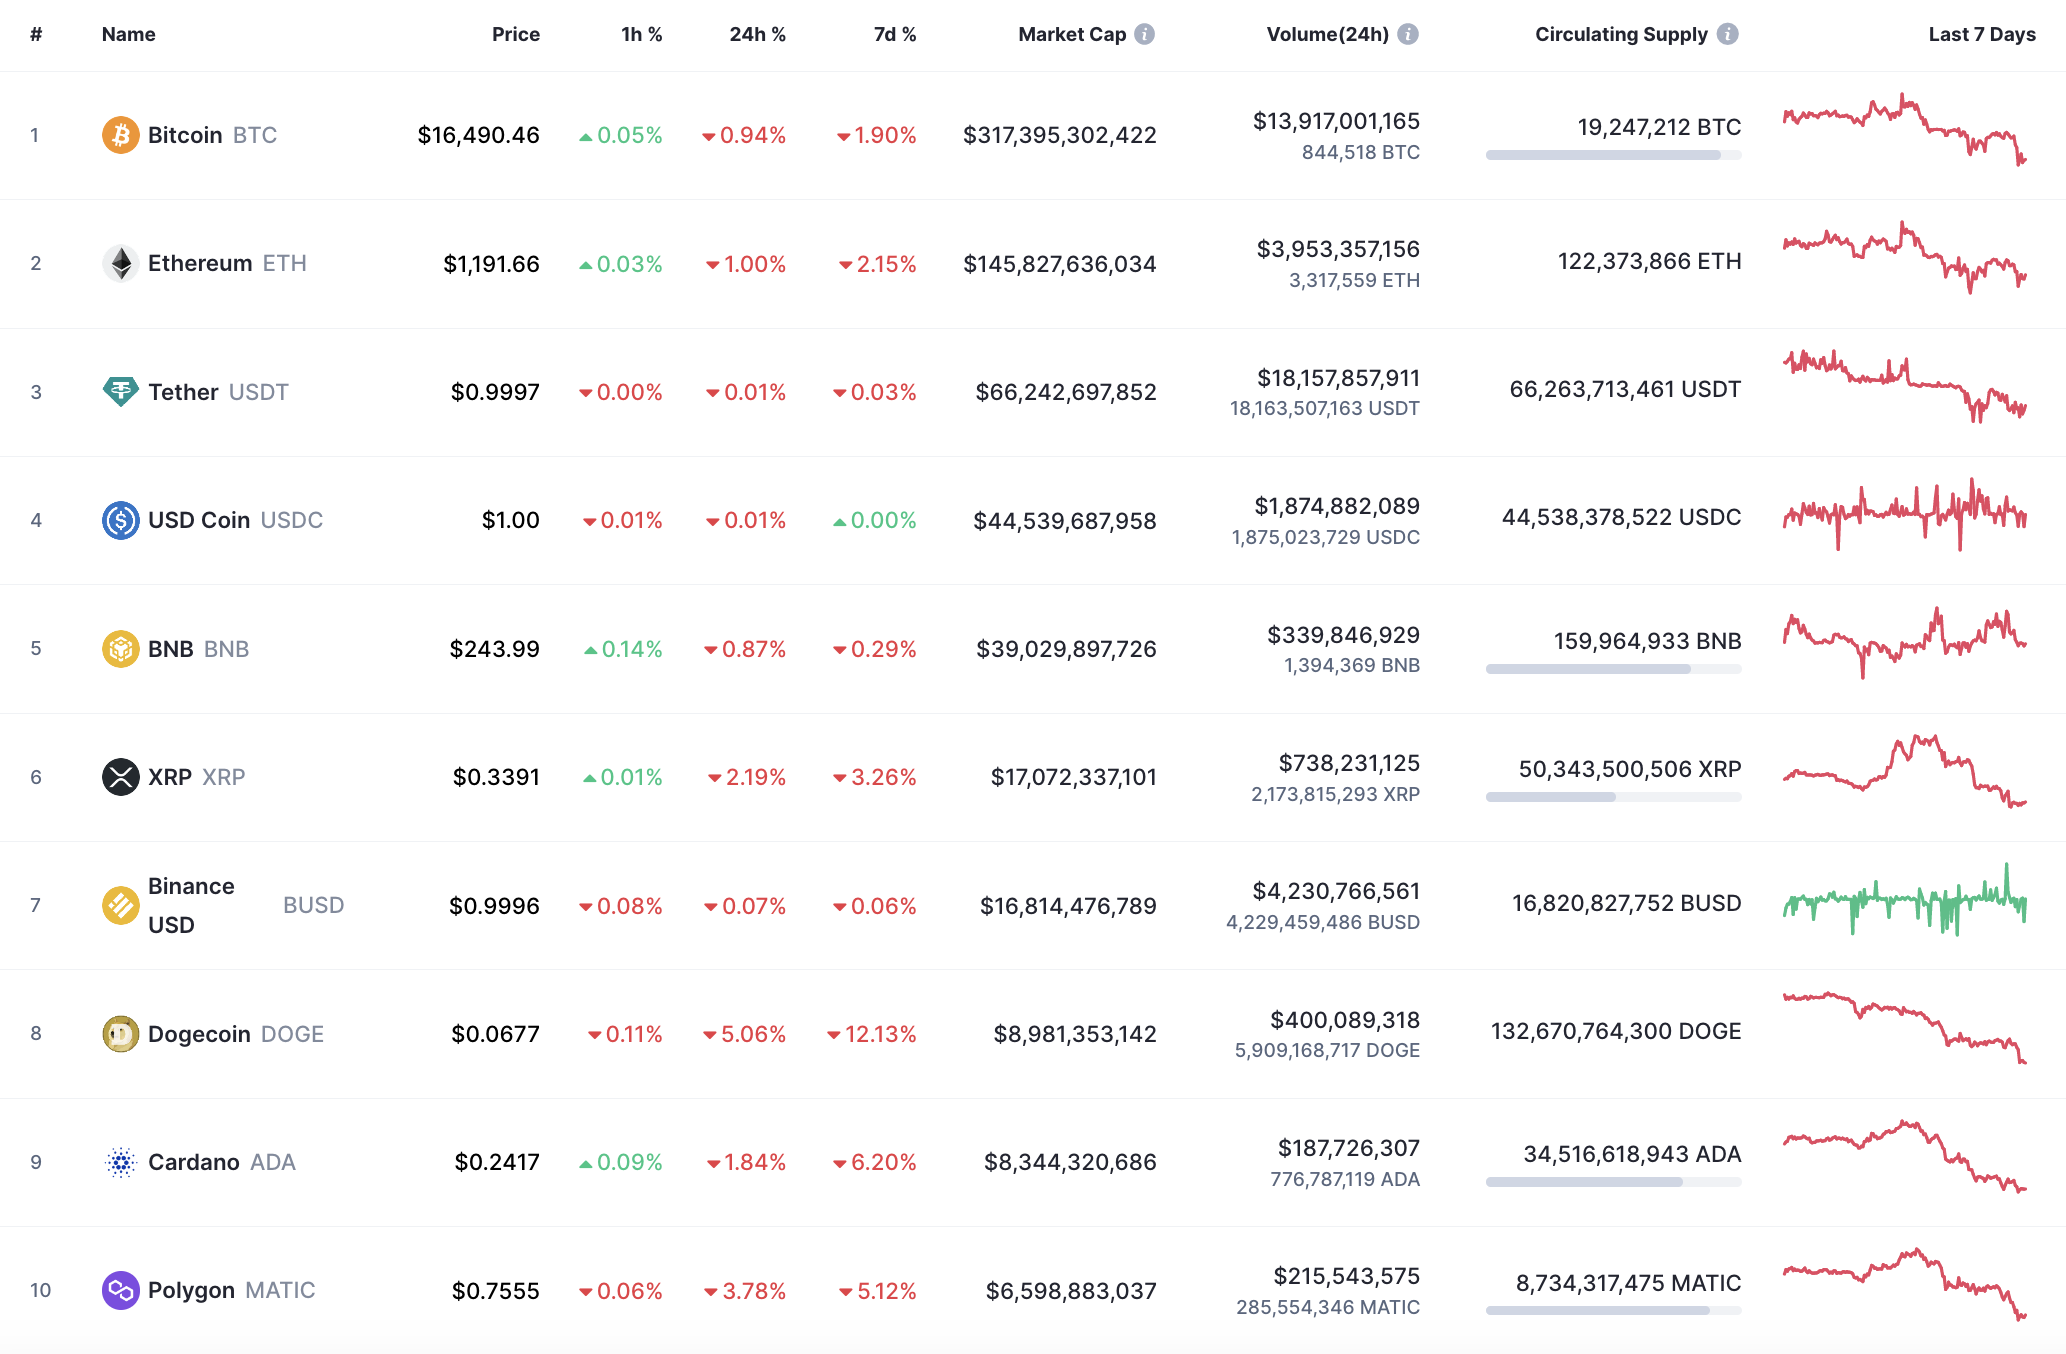Click the Dogecoin DOGE coin logo
This screenshot has width=2066, height=1354.
pos(120,1034)
